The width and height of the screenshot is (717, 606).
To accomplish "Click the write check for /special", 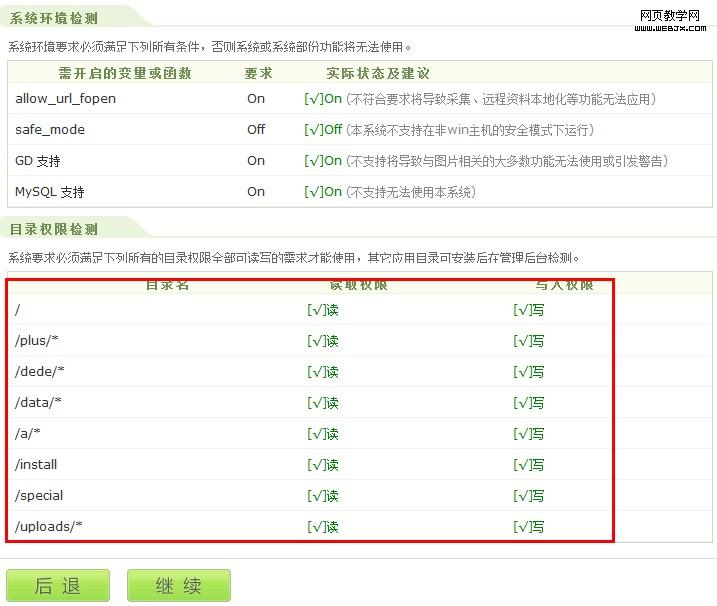I will (x=529, y=496).
